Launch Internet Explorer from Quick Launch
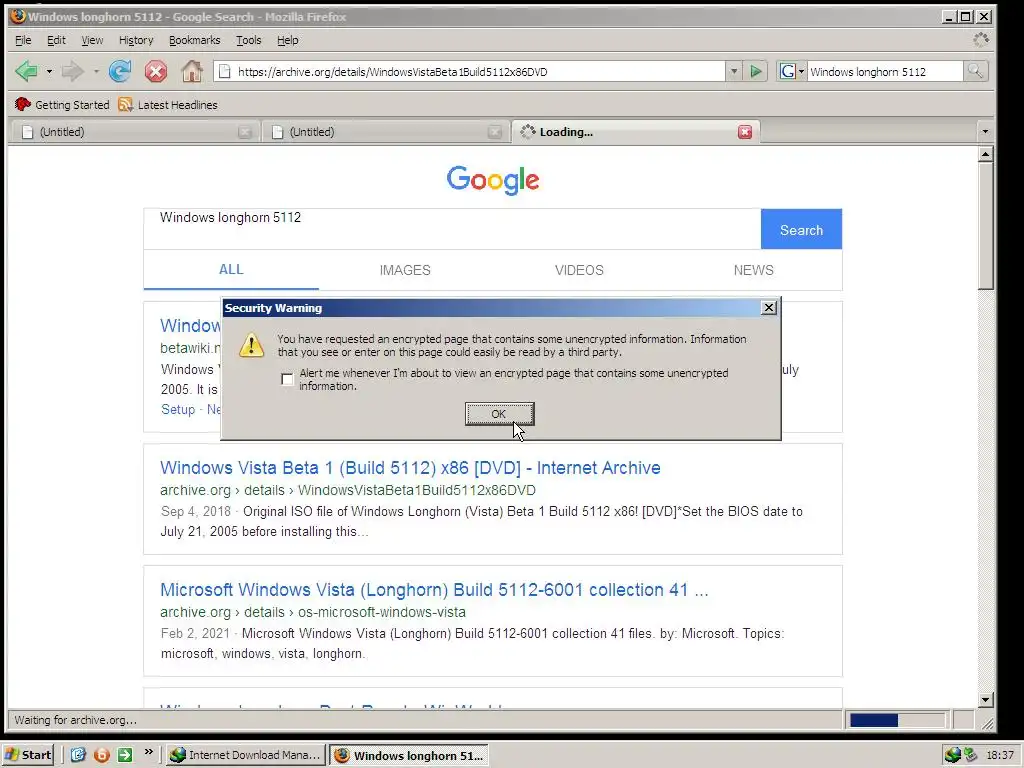This screenshot has width=1024, height=768. click(78, 755)
